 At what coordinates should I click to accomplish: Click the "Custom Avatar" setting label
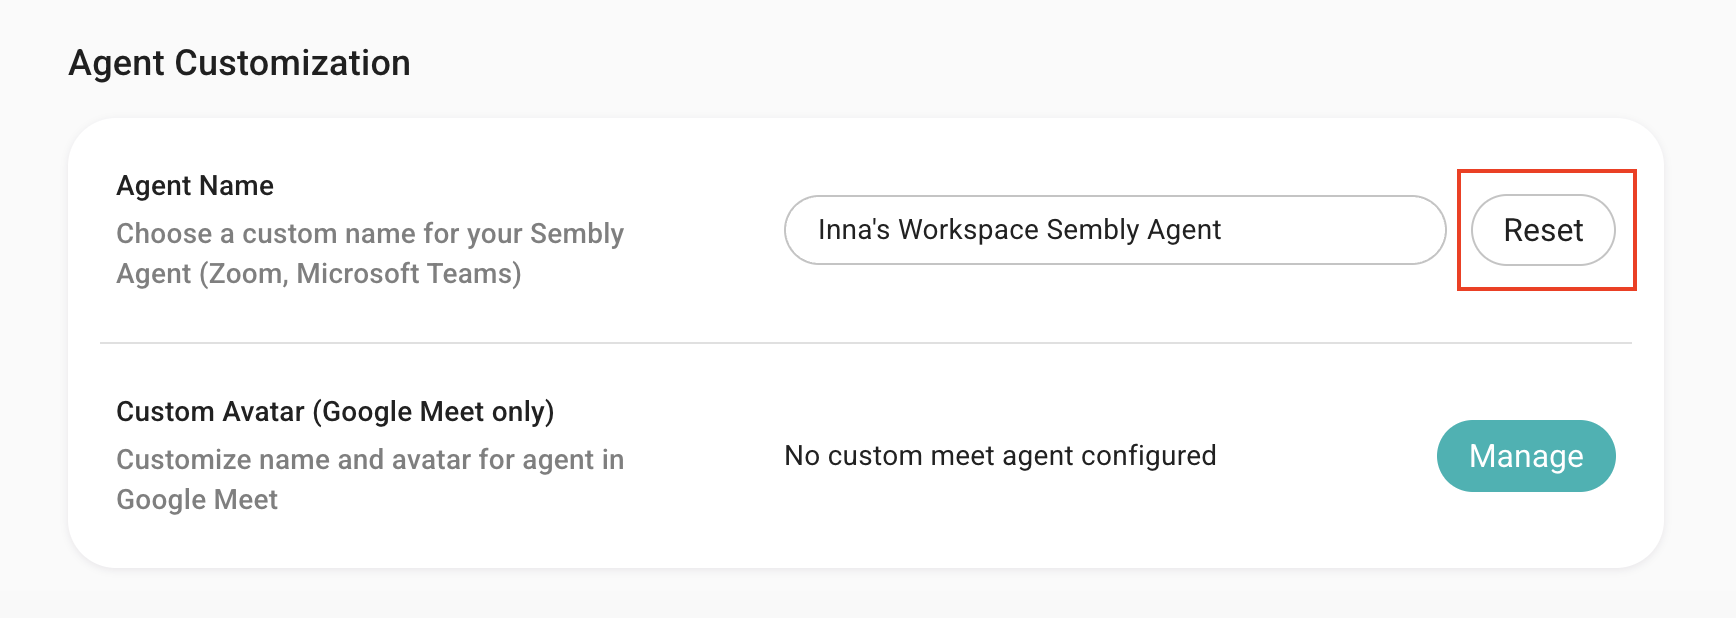[210, 412]
